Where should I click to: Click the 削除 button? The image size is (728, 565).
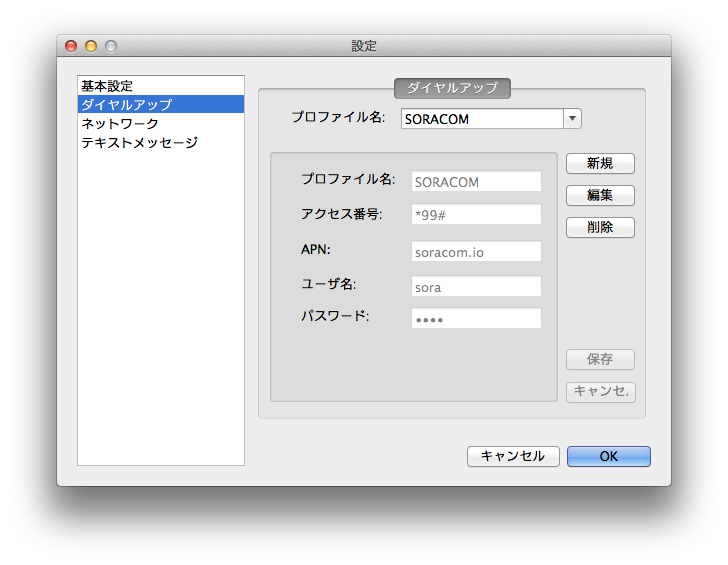coord(600,227)
